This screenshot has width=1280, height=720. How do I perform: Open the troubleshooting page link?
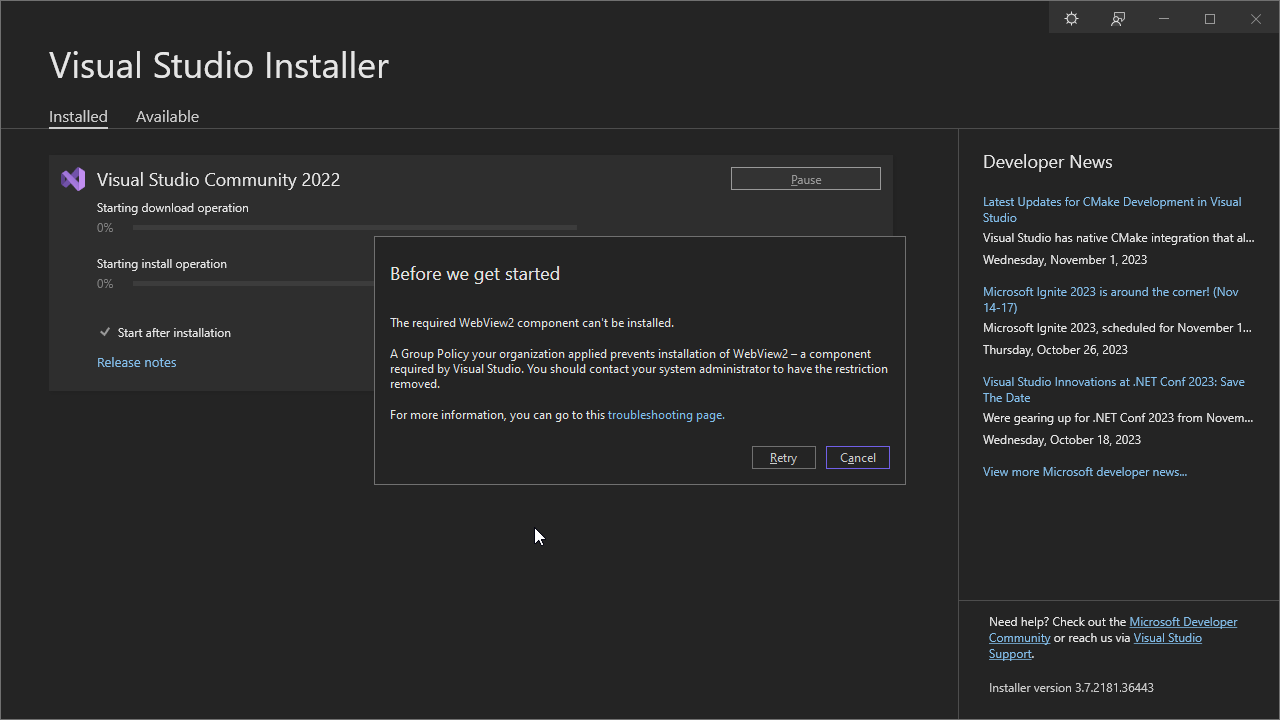pyautogui.click(x=665, y=414)
